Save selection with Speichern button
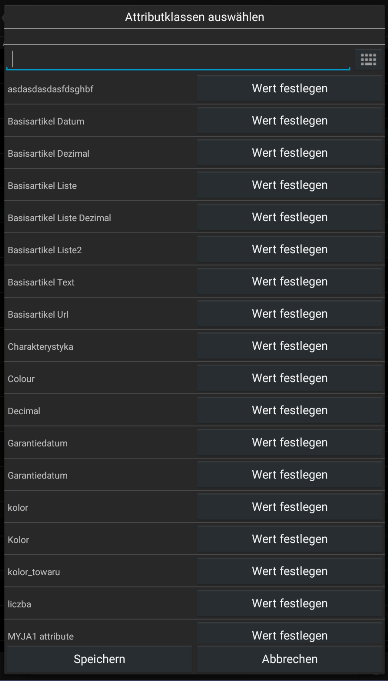388x681 pixels. coord(99,659)
